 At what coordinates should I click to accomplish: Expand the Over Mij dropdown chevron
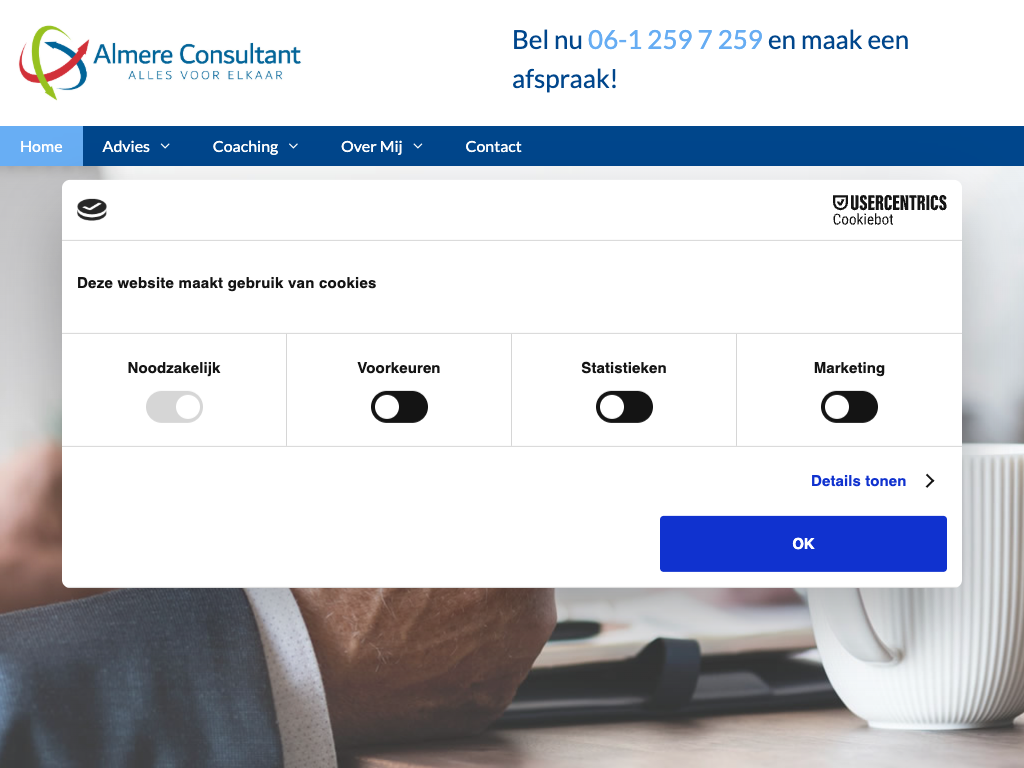(418, 146)
